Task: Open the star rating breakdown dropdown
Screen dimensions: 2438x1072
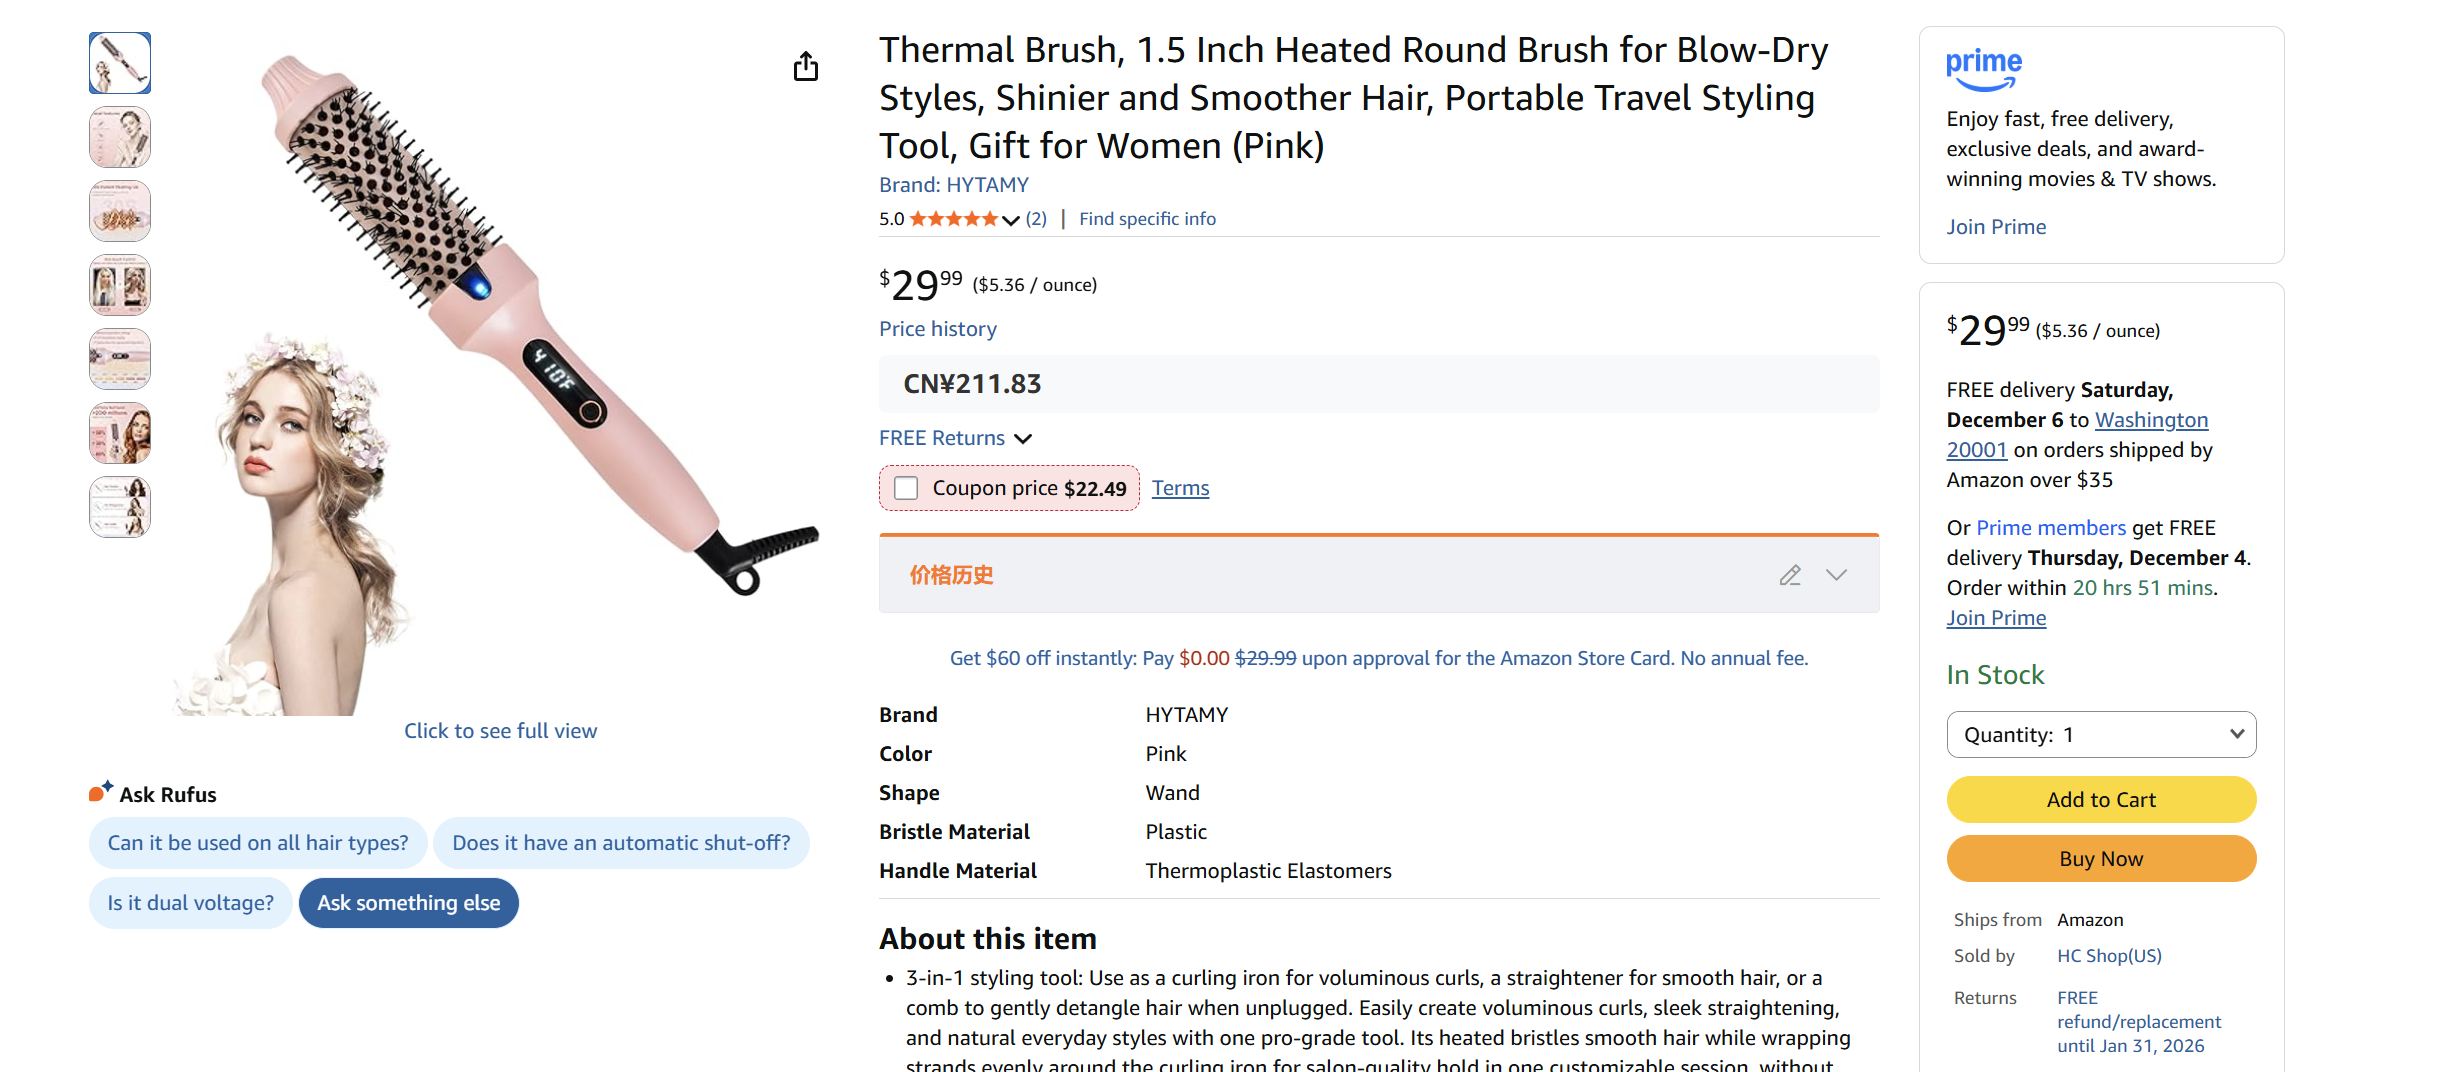Action: pos(1011,219)
